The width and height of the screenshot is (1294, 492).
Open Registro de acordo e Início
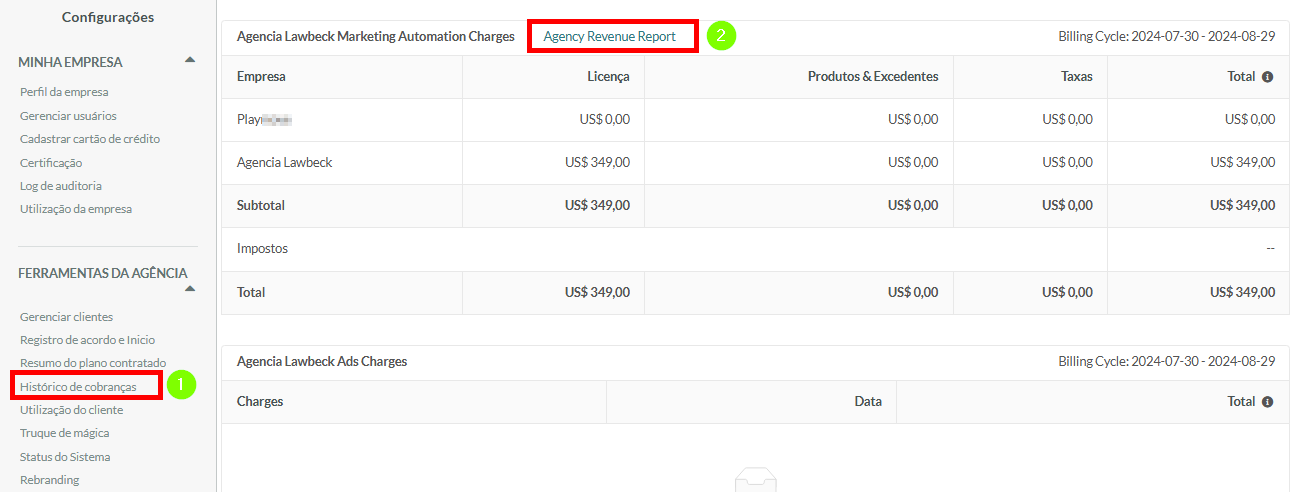[87, 340]
